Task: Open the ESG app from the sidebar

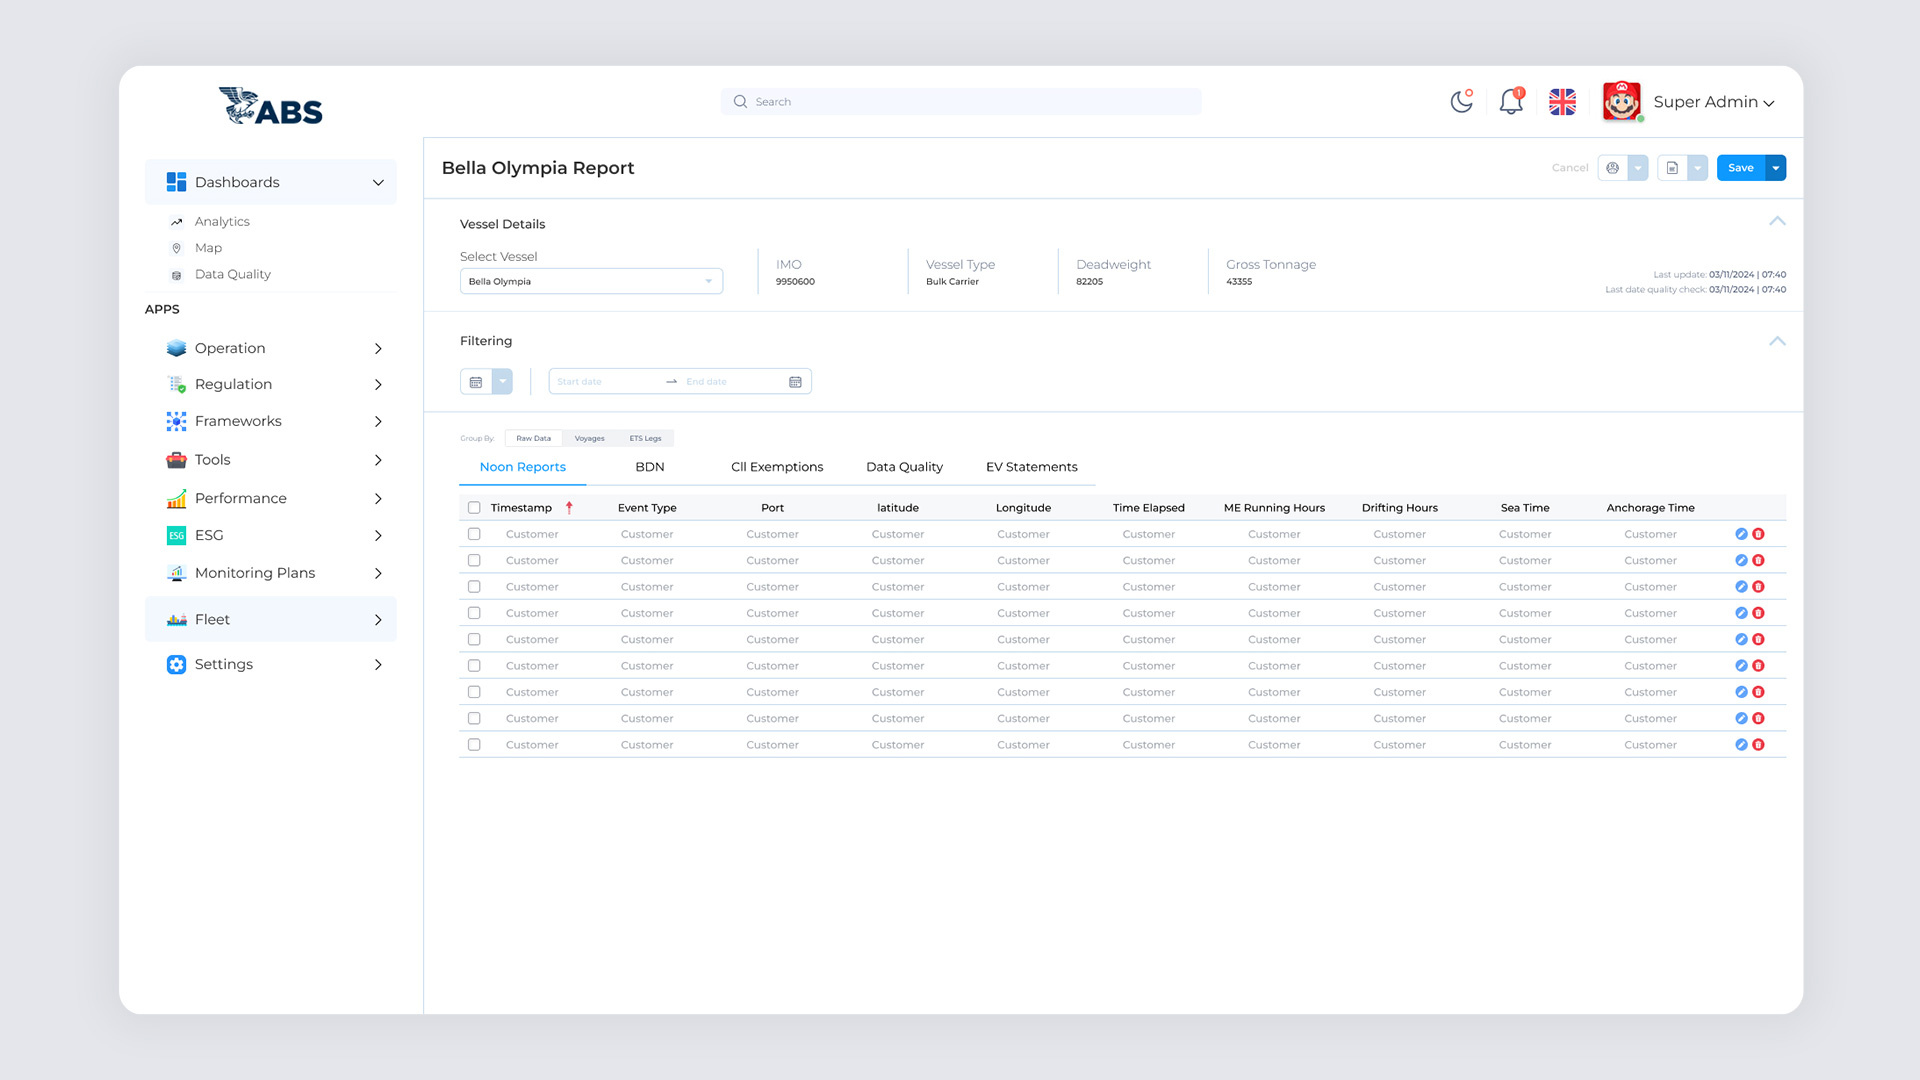Action: coord(209,535)
